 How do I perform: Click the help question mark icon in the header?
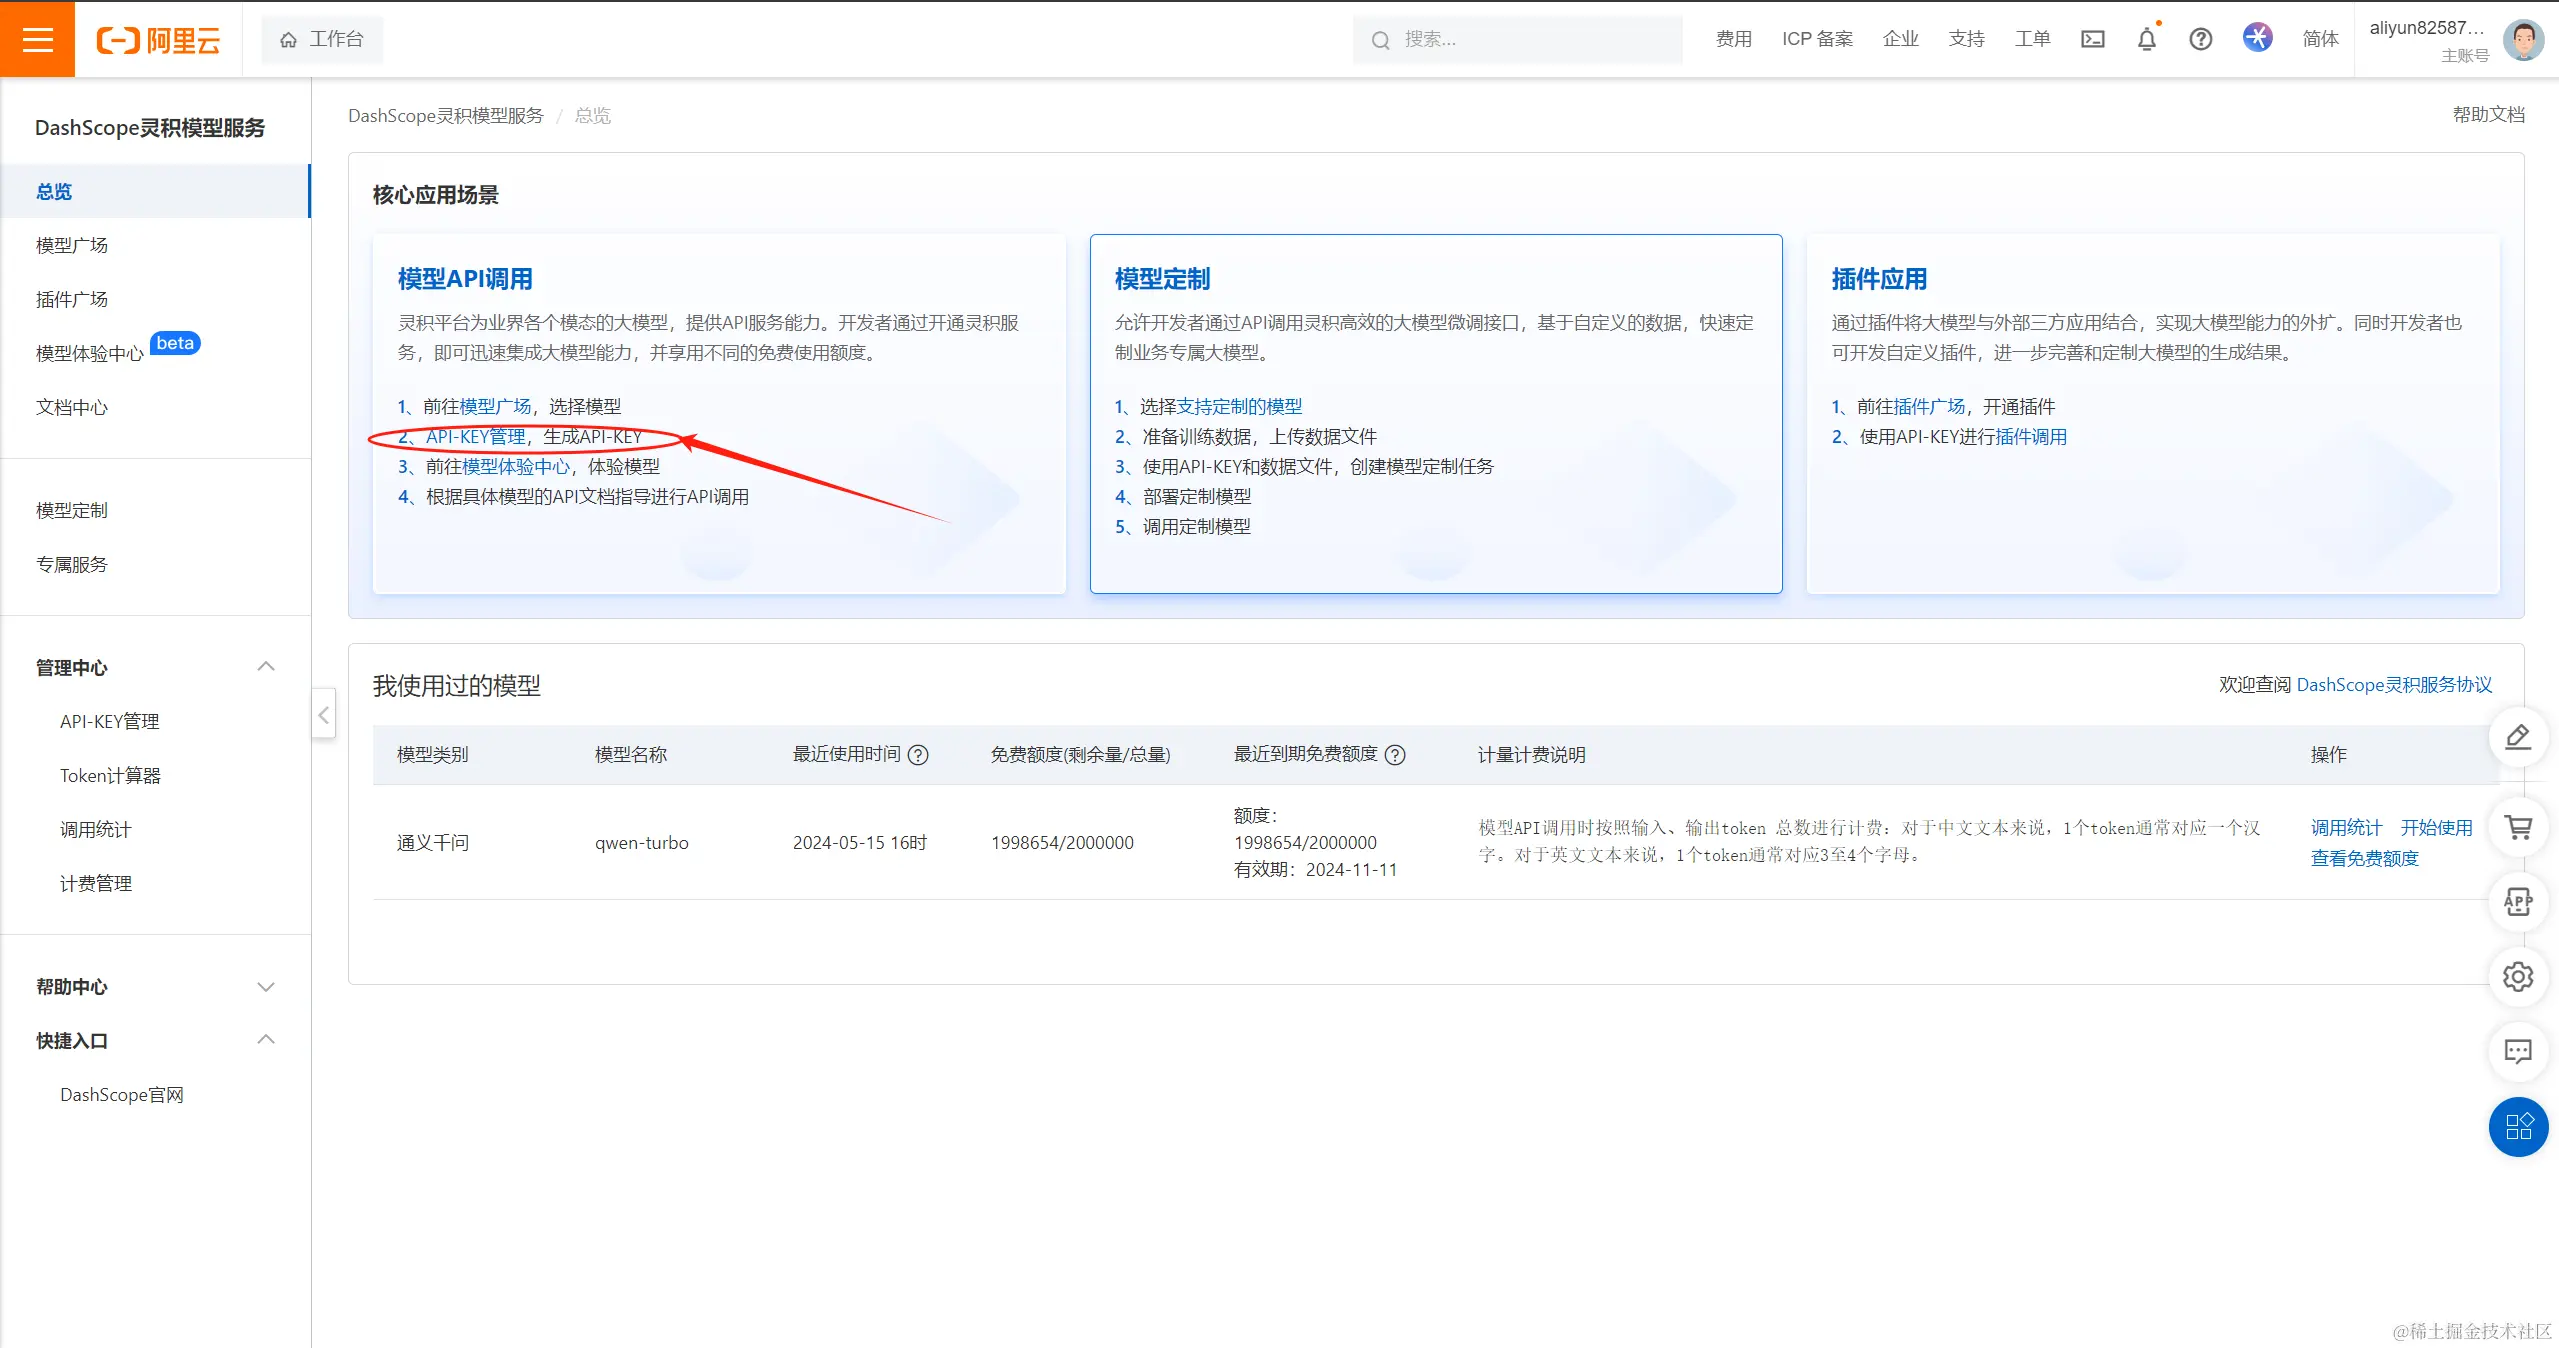[x=2200, y=39]
